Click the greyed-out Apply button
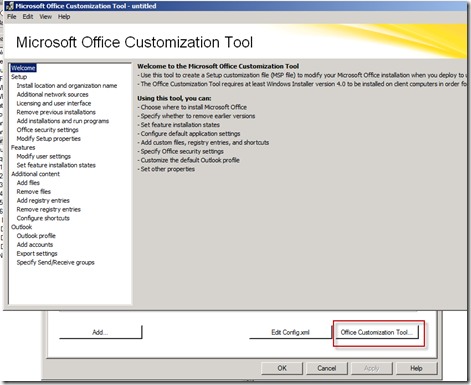 tap(372, 368)
